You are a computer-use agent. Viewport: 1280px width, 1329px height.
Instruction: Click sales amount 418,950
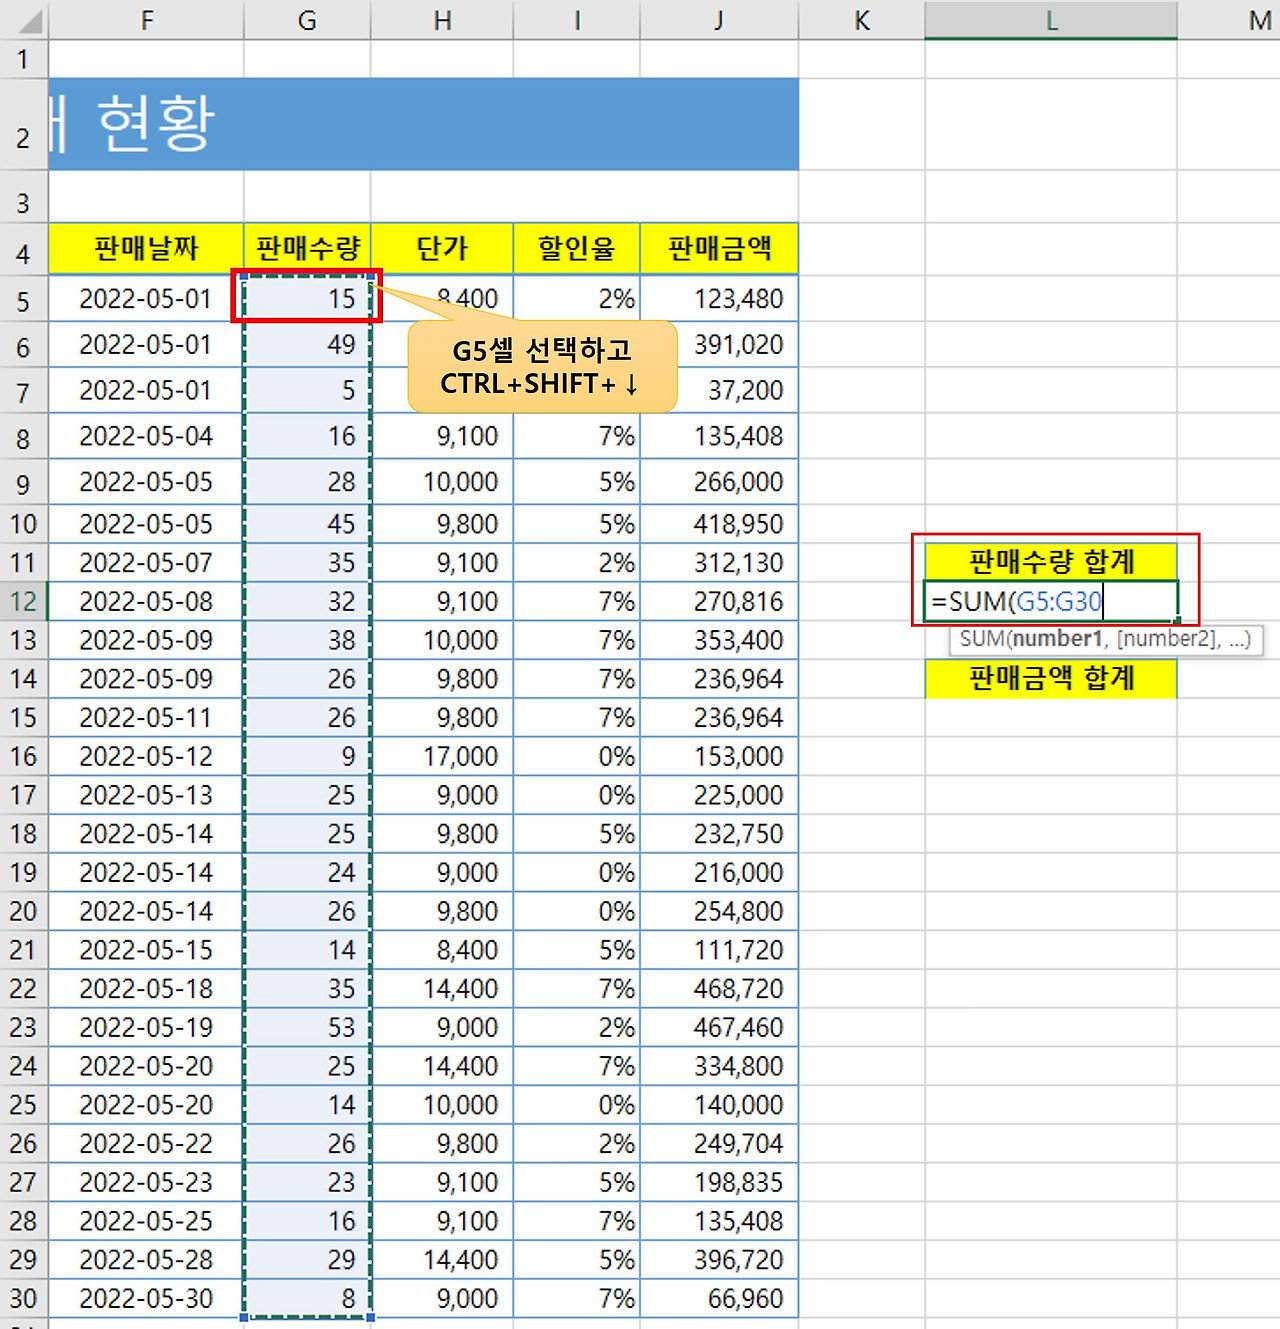(719, 524)
